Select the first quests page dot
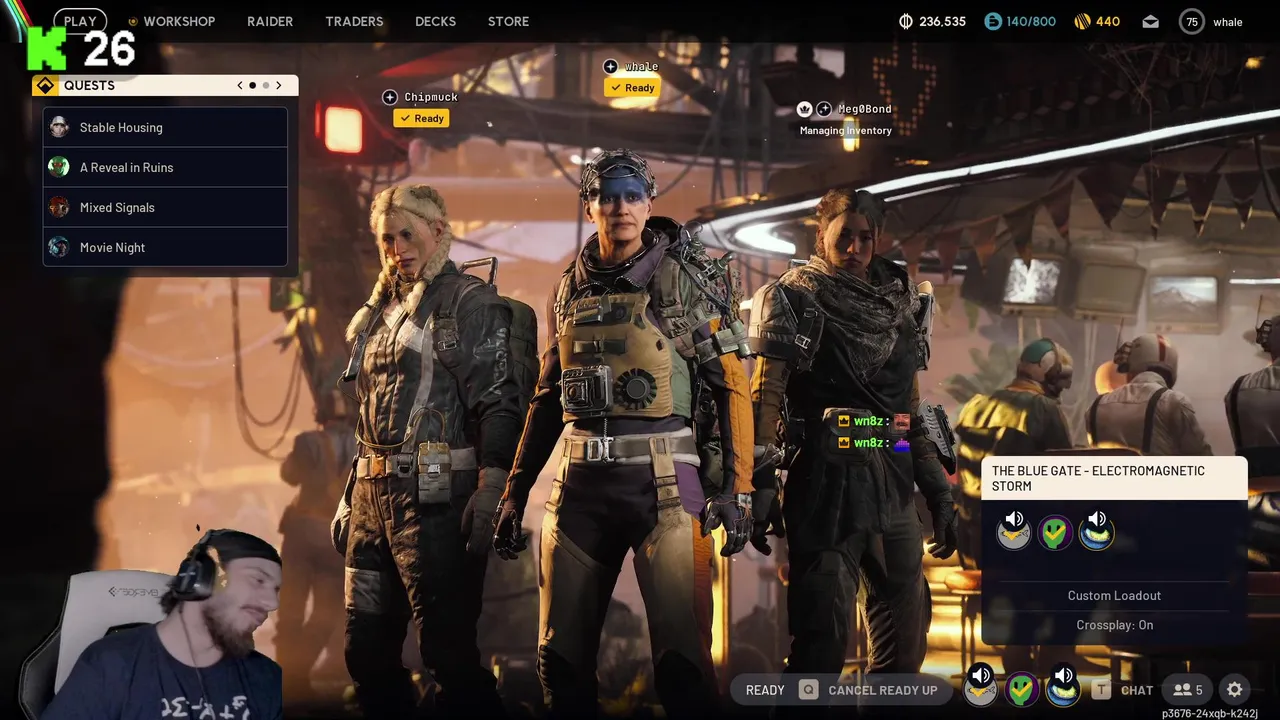This screenshot has width=1280, height=720. (252, 85)
